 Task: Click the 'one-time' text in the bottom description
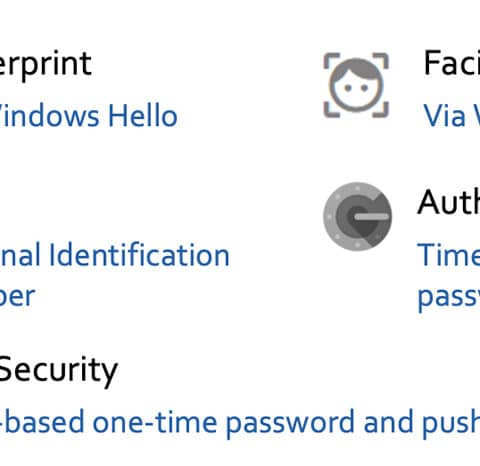(155, 422)
